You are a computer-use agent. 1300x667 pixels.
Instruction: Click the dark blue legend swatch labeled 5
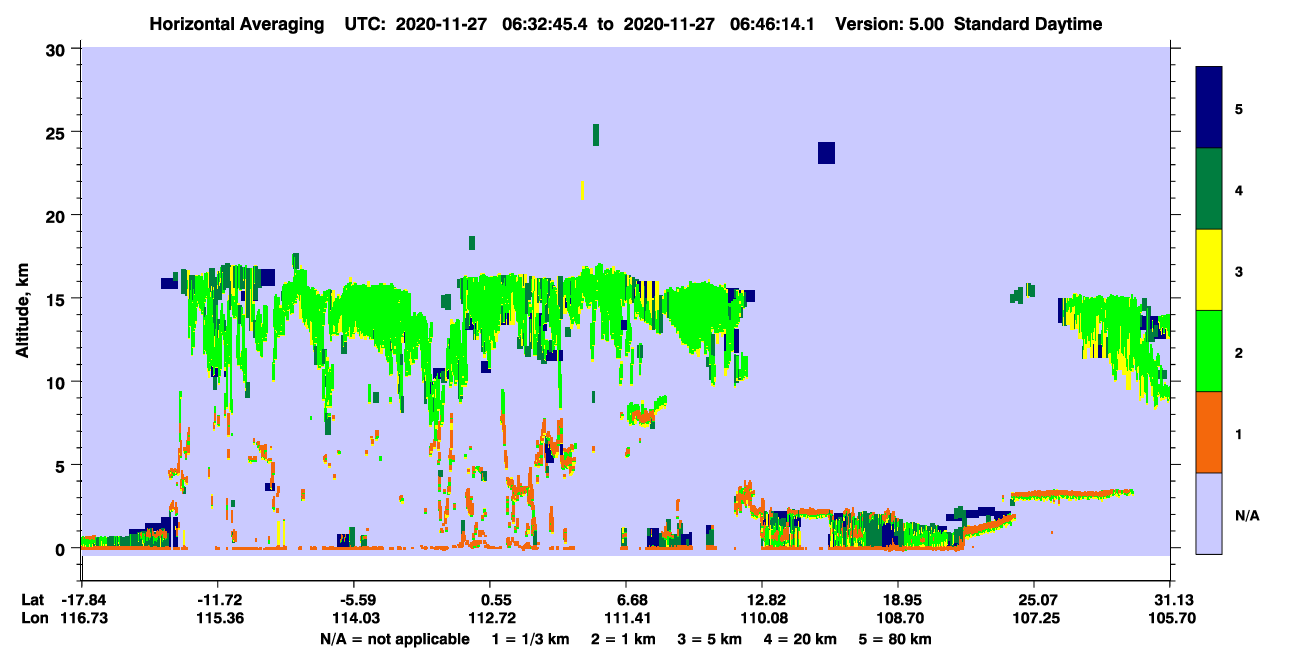point(1209,107)
